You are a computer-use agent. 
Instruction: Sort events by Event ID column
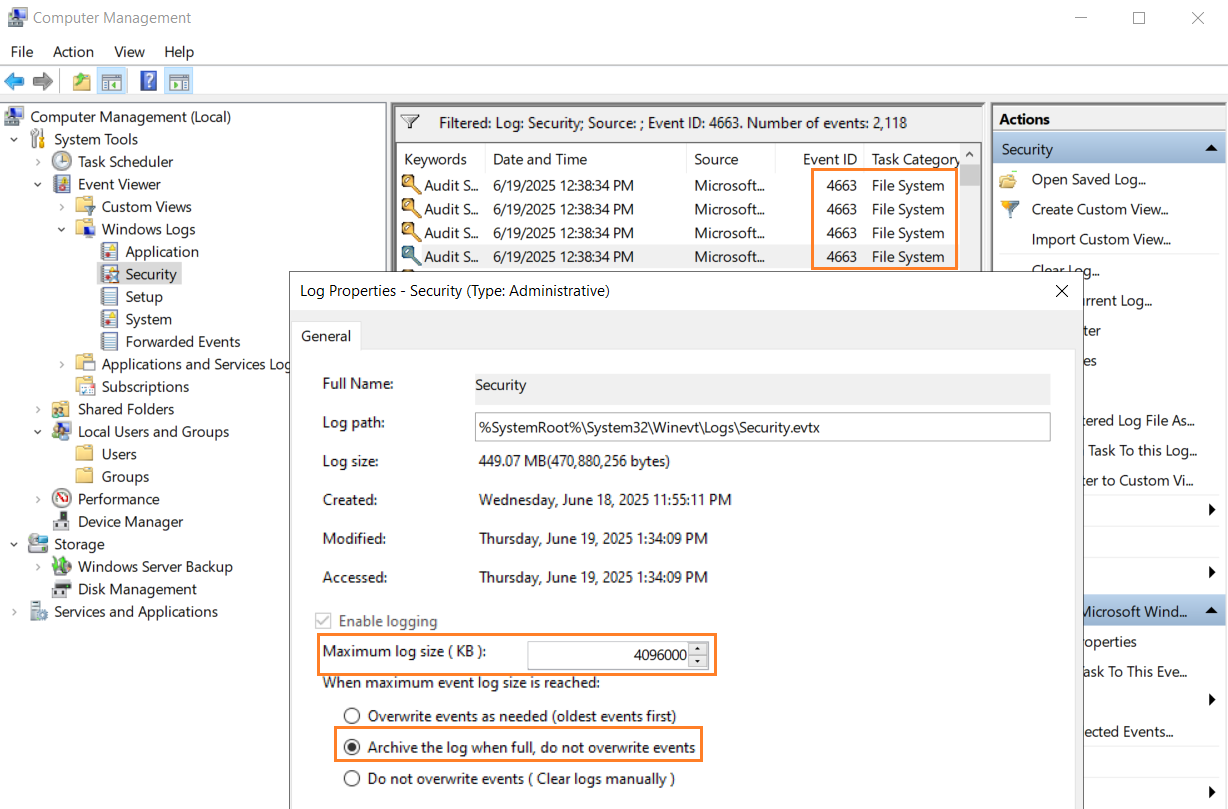(x=820, y=159)
